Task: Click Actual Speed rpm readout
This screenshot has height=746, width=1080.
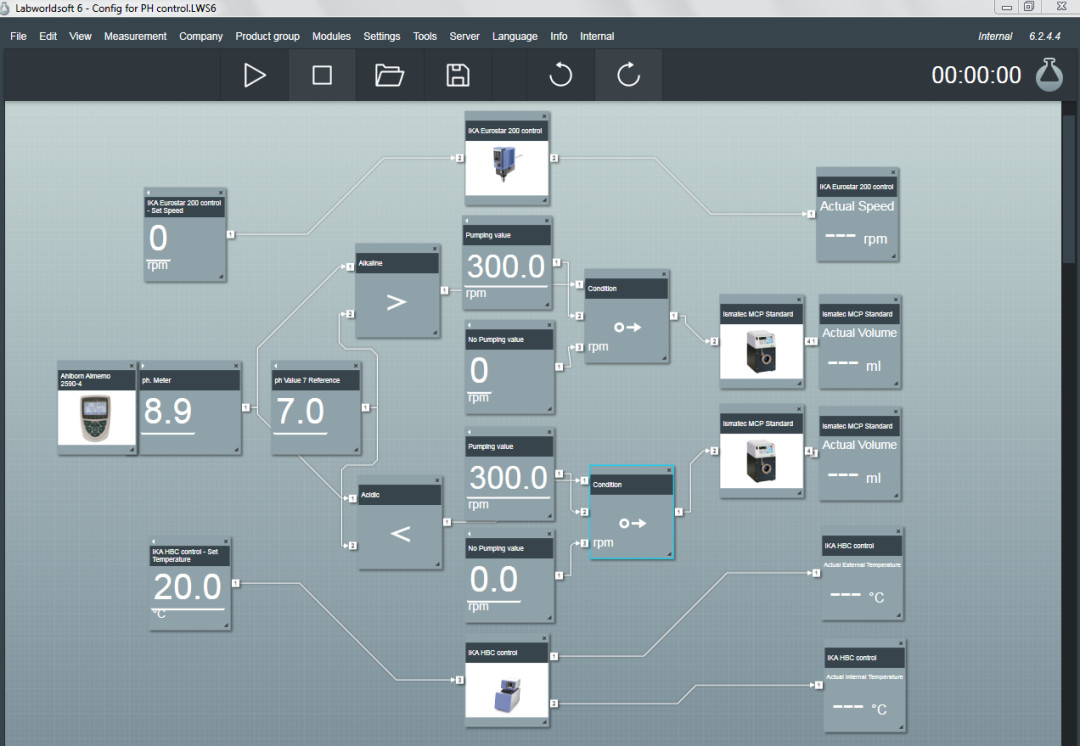Action: (x=857, y=238)
